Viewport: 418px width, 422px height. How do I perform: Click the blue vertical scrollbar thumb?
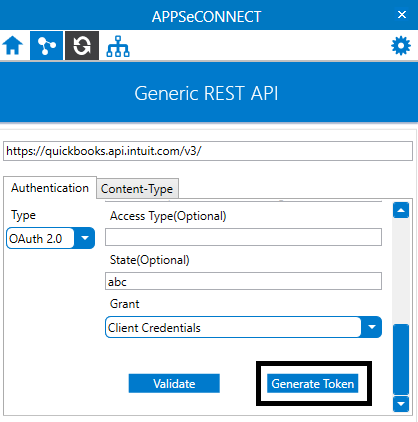pos(401,359)
